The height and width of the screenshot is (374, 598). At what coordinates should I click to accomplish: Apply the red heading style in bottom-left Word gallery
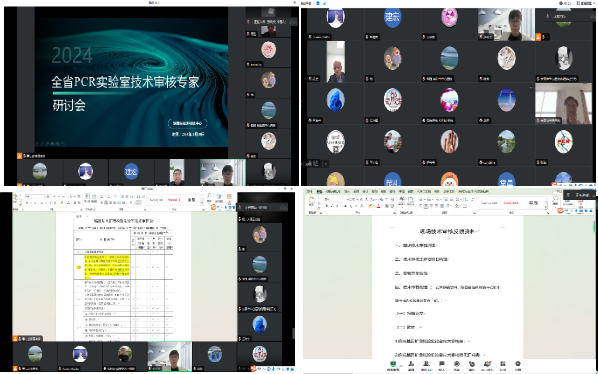coord(174,200)
